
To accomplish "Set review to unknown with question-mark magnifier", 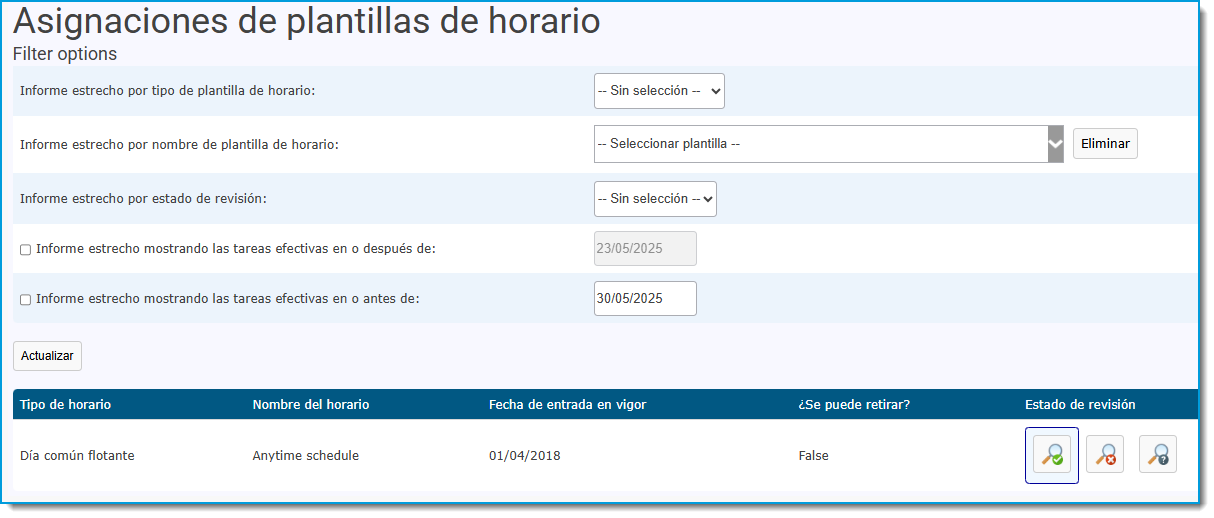I will coord(1158,455).
